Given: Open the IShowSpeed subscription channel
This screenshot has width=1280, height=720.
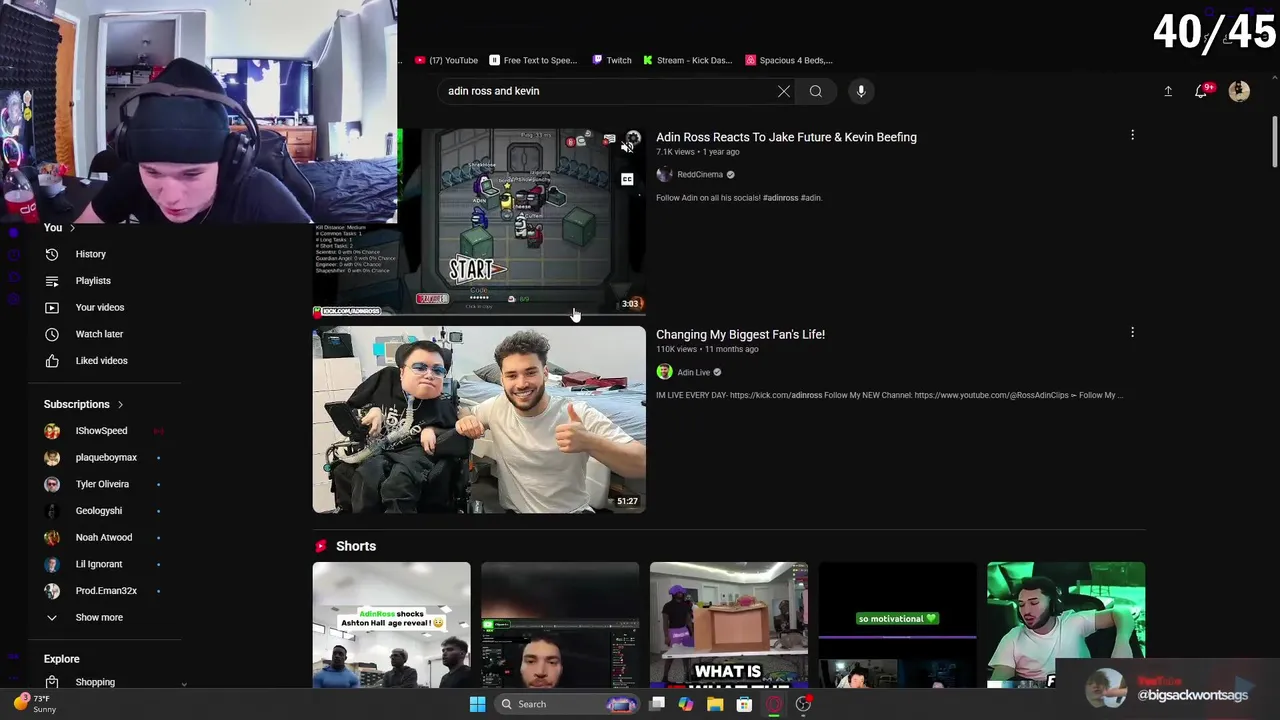Looking at the screenshot, I should point(101,431).
